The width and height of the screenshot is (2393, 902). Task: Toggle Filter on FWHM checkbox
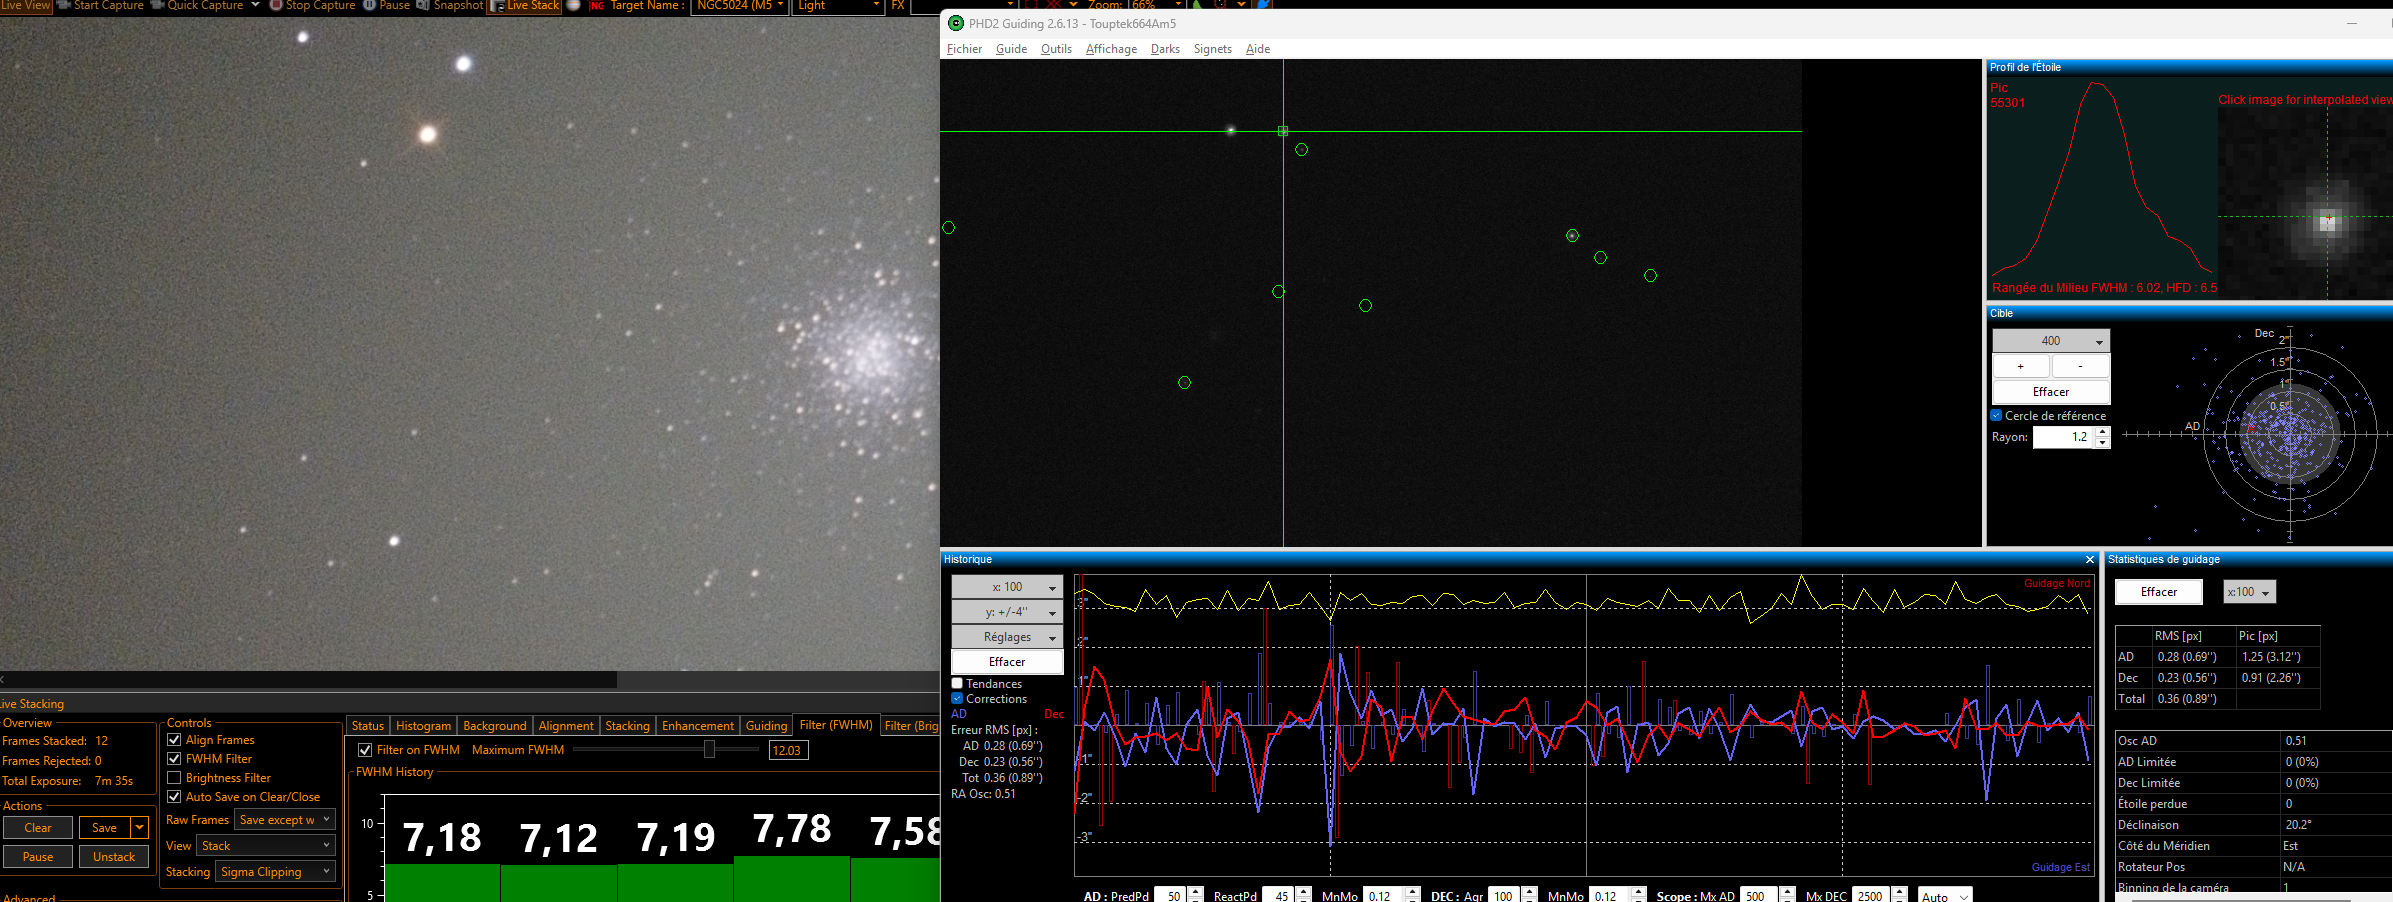click(365, 750)
